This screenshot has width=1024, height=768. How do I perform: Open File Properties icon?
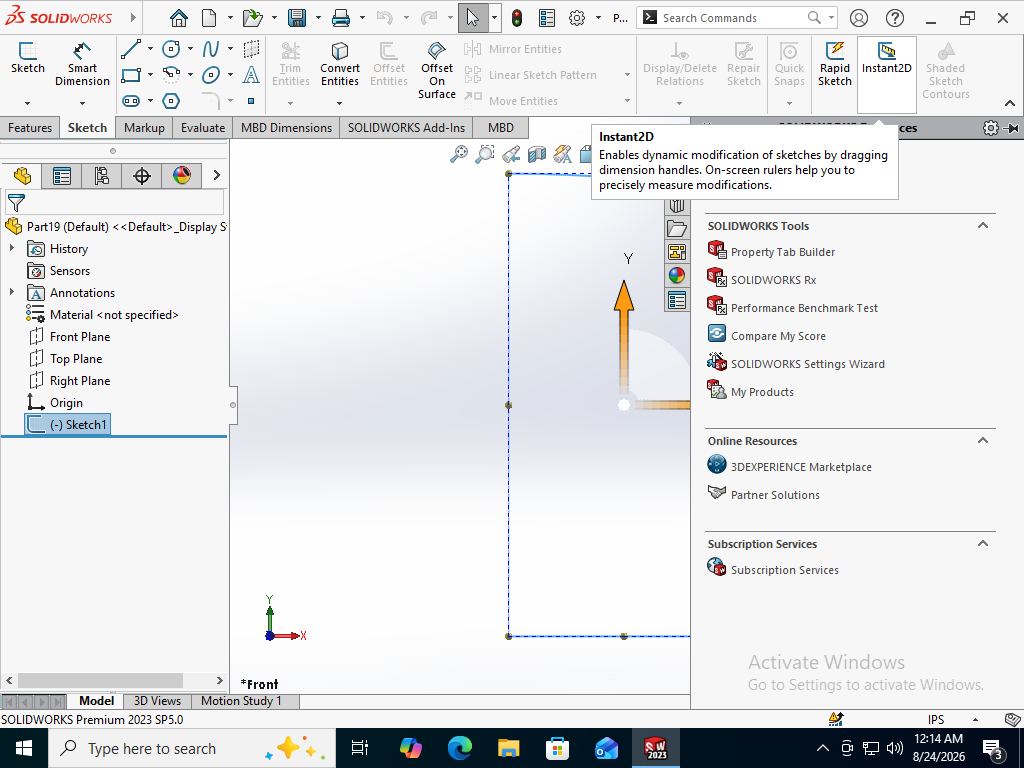(547, 18)
